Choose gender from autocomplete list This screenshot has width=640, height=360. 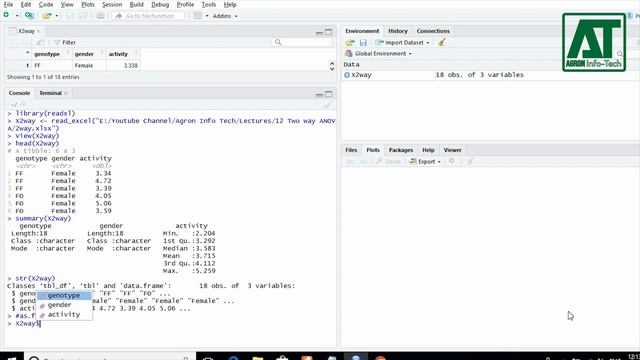pyautogui.click(x=64, y=305)
